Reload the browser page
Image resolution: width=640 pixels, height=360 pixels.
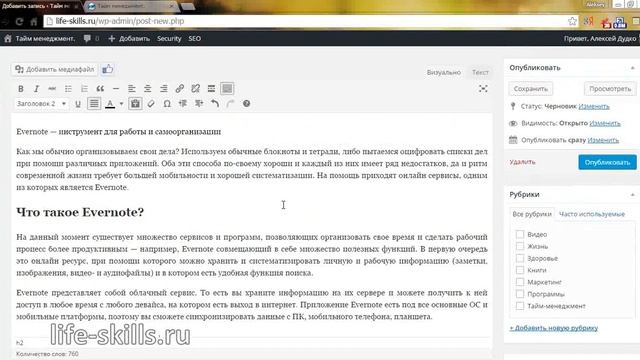(19, 21)
